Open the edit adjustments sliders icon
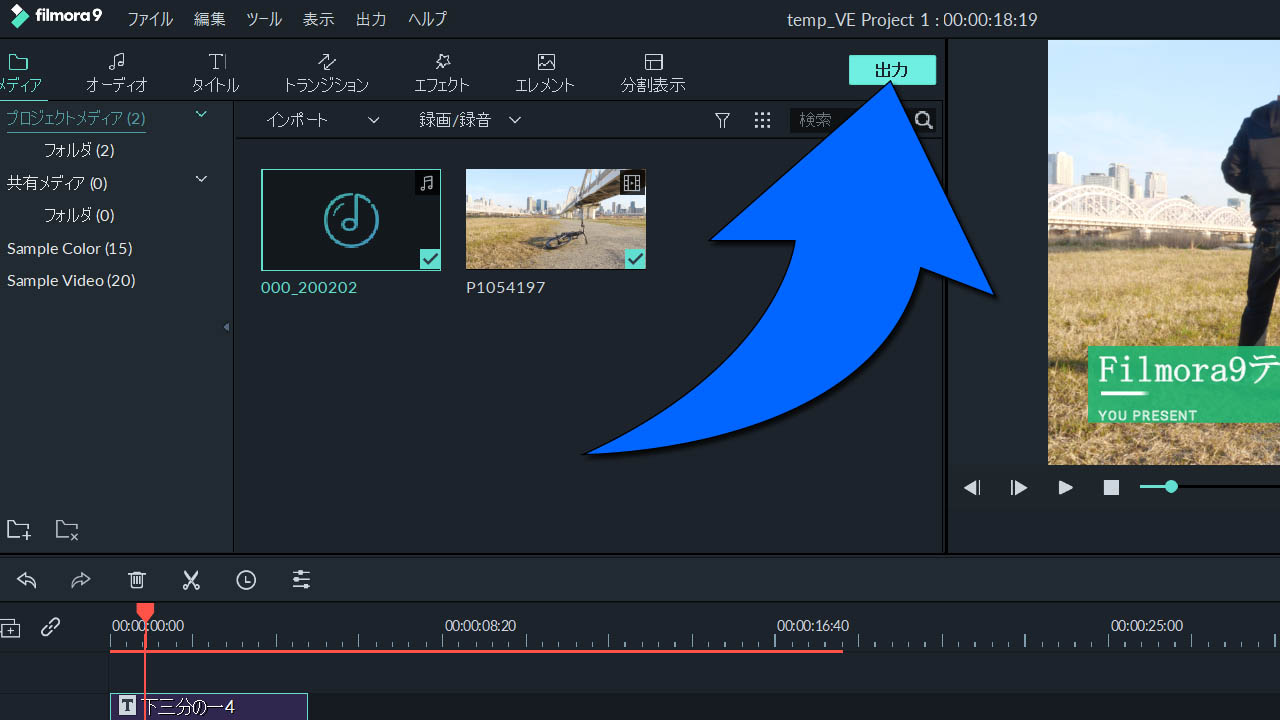This screenshot has height=720, width=1280. (301, 580)
